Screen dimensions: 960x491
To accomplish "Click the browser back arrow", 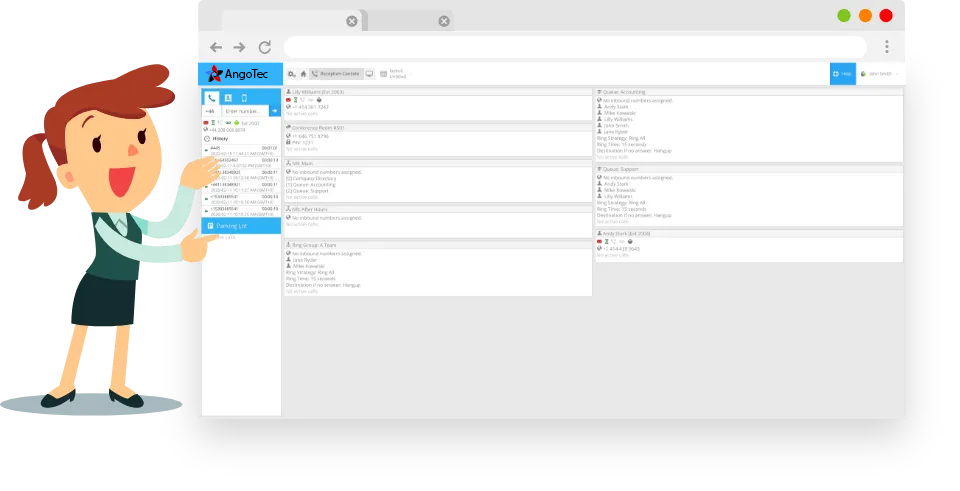I will 216,47.
